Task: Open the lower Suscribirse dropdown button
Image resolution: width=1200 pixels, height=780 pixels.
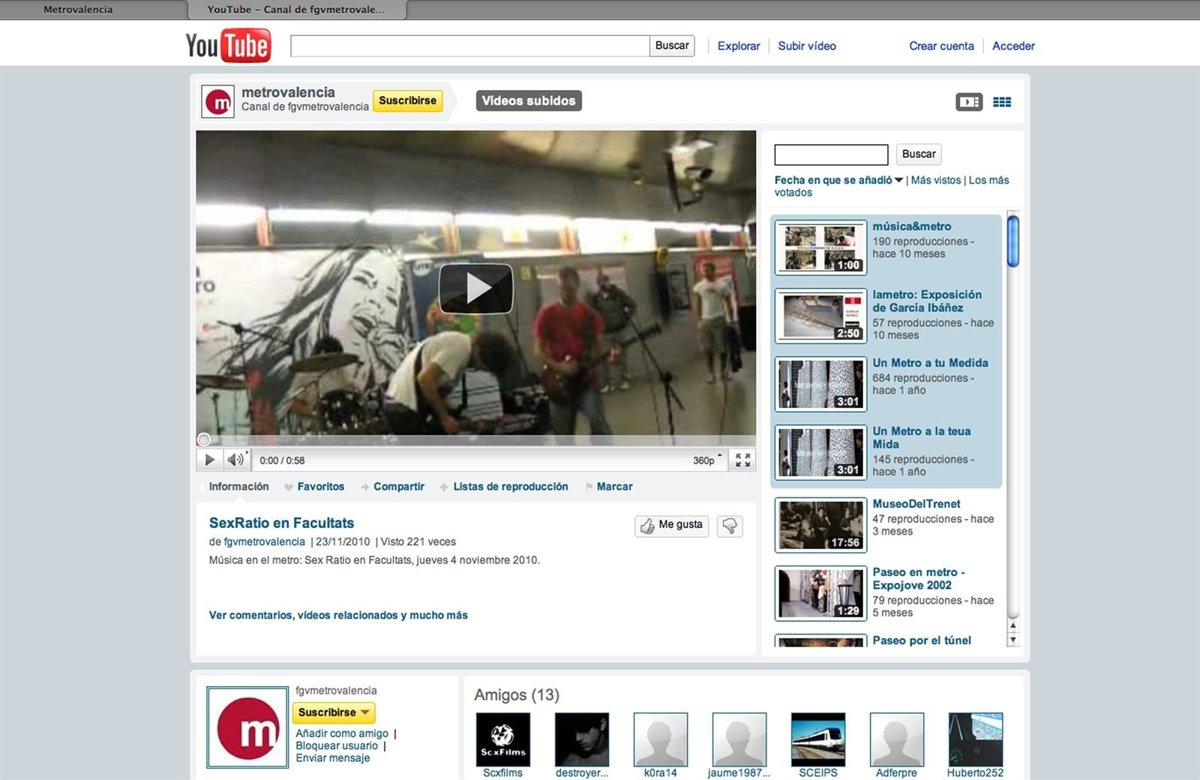Action: pos(334,713)
